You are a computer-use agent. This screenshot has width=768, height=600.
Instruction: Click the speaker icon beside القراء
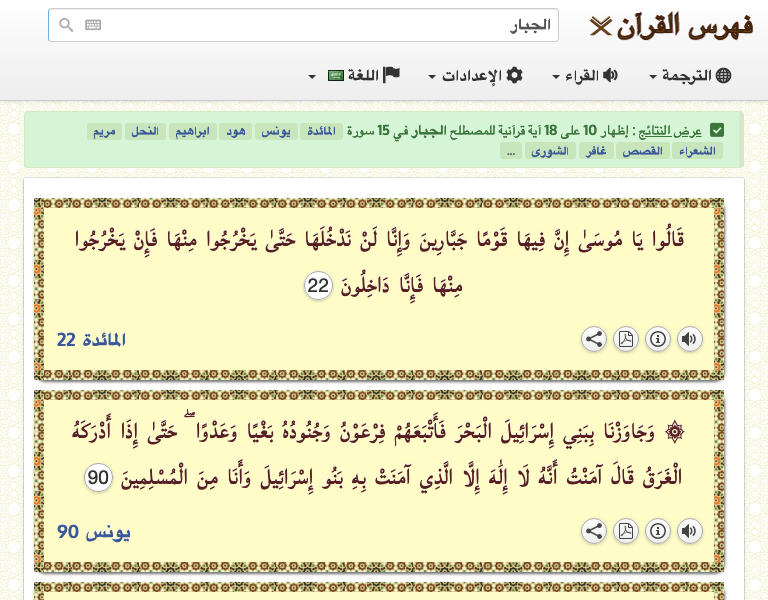610,75
